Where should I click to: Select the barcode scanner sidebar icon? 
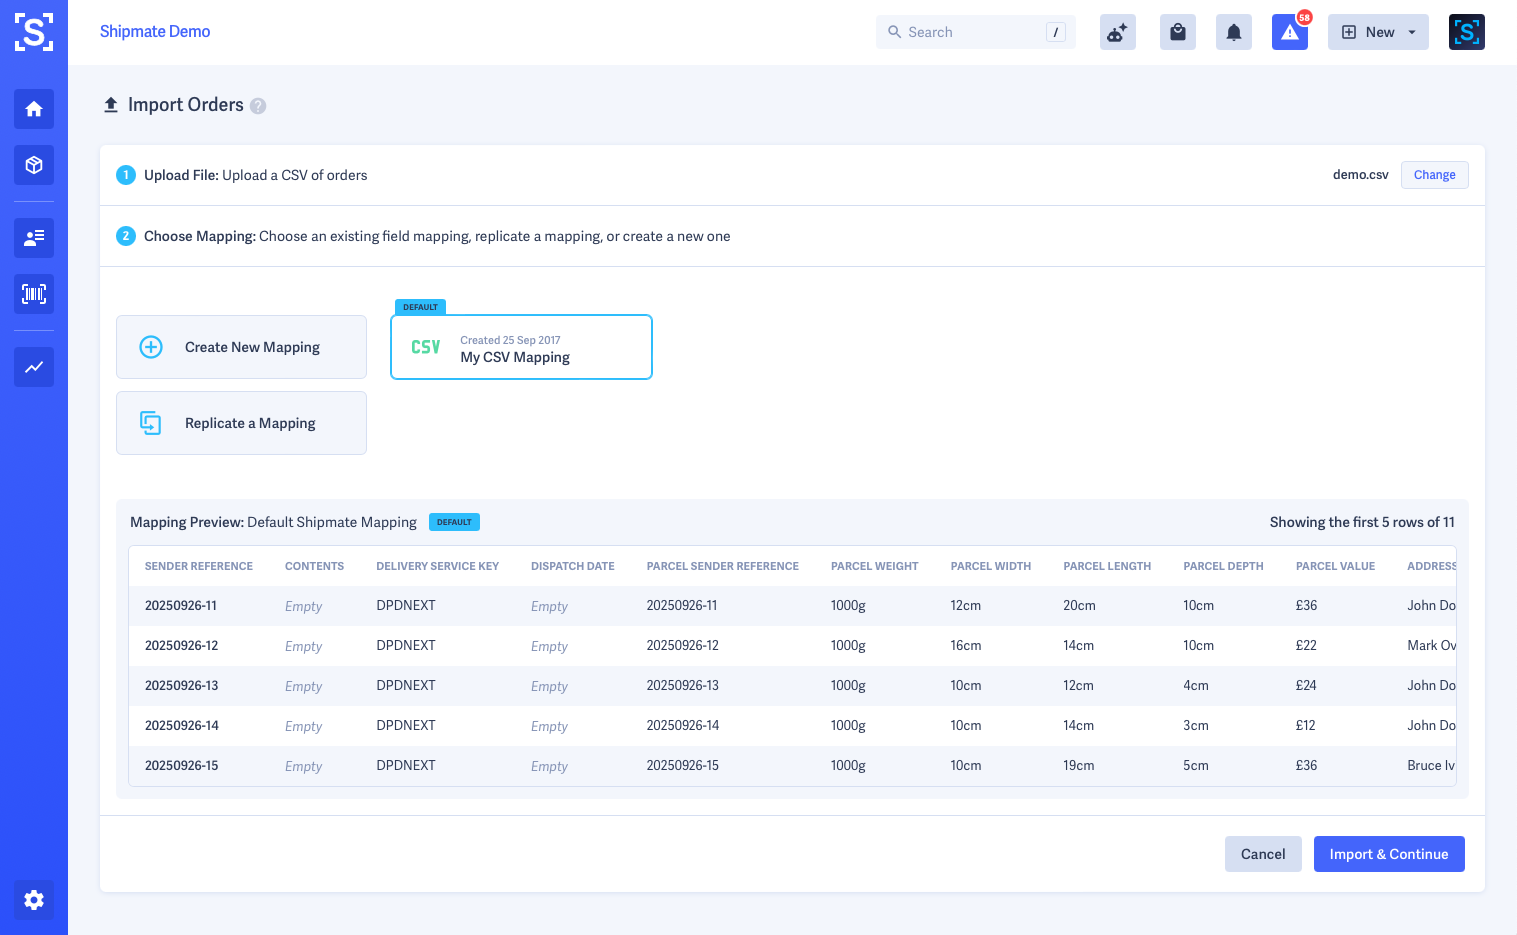pyautogui.click(x=34, y=294)
